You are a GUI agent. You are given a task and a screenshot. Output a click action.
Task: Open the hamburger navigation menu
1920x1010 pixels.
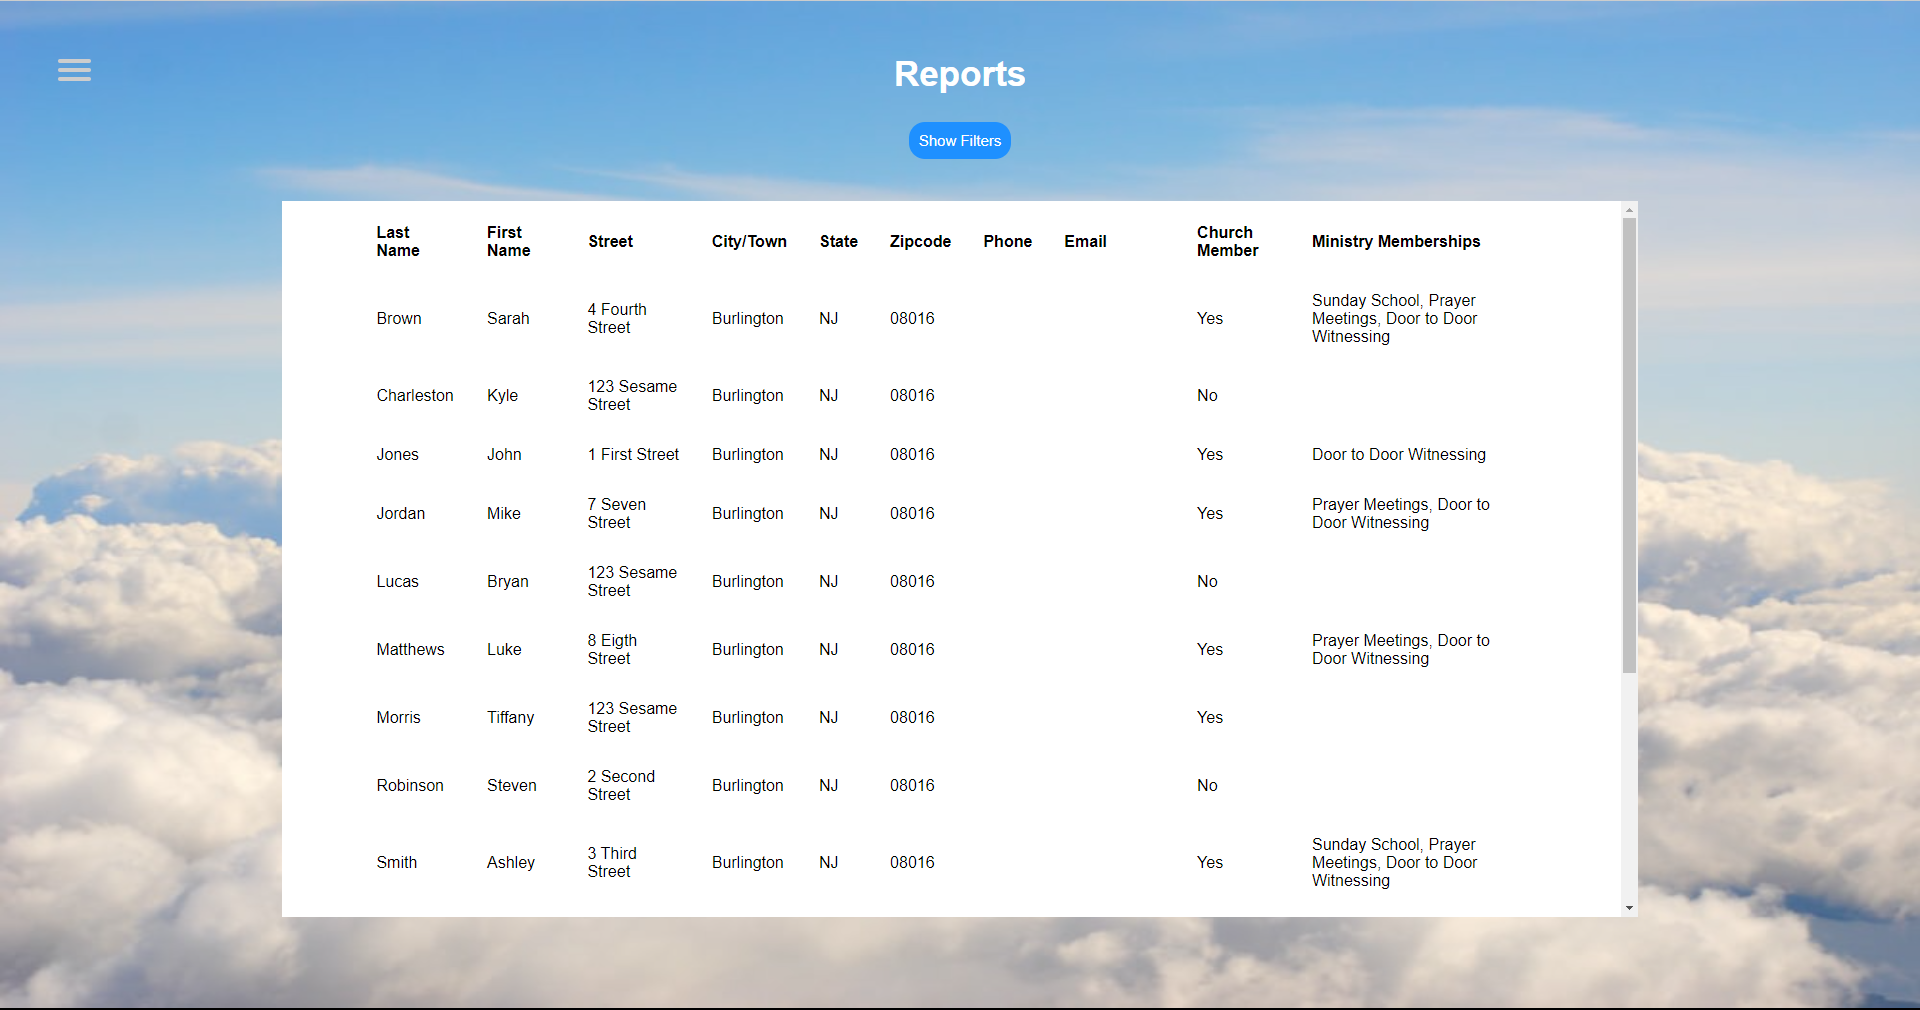pyautogui.click(x=74, y=70)
